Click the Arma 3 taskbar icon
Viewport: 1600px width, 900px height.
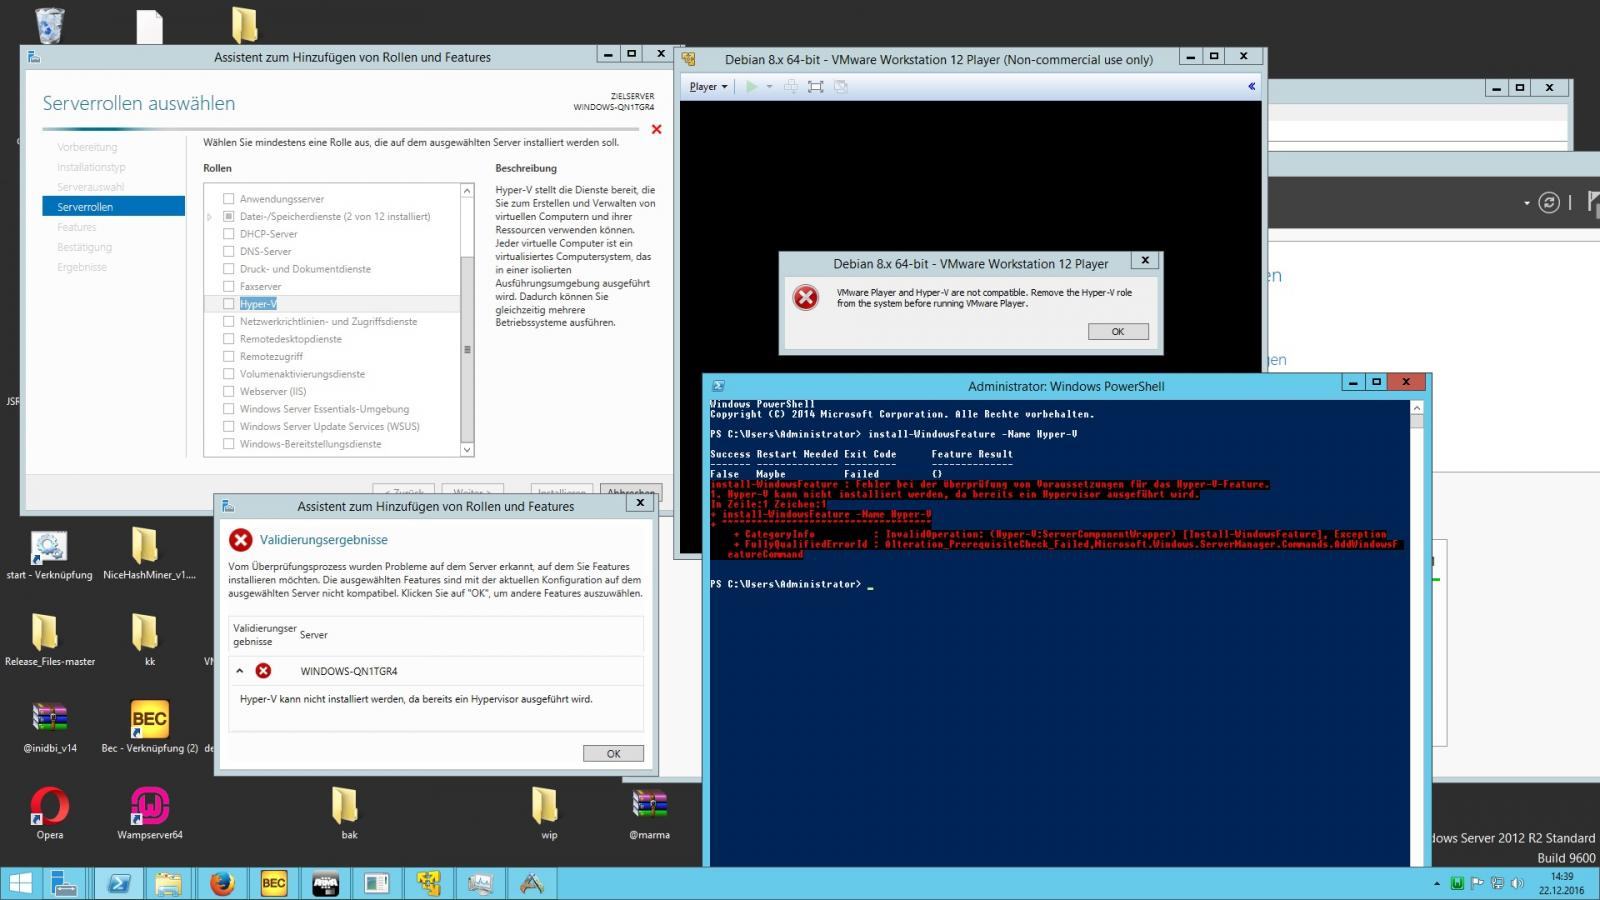[325, 884]
